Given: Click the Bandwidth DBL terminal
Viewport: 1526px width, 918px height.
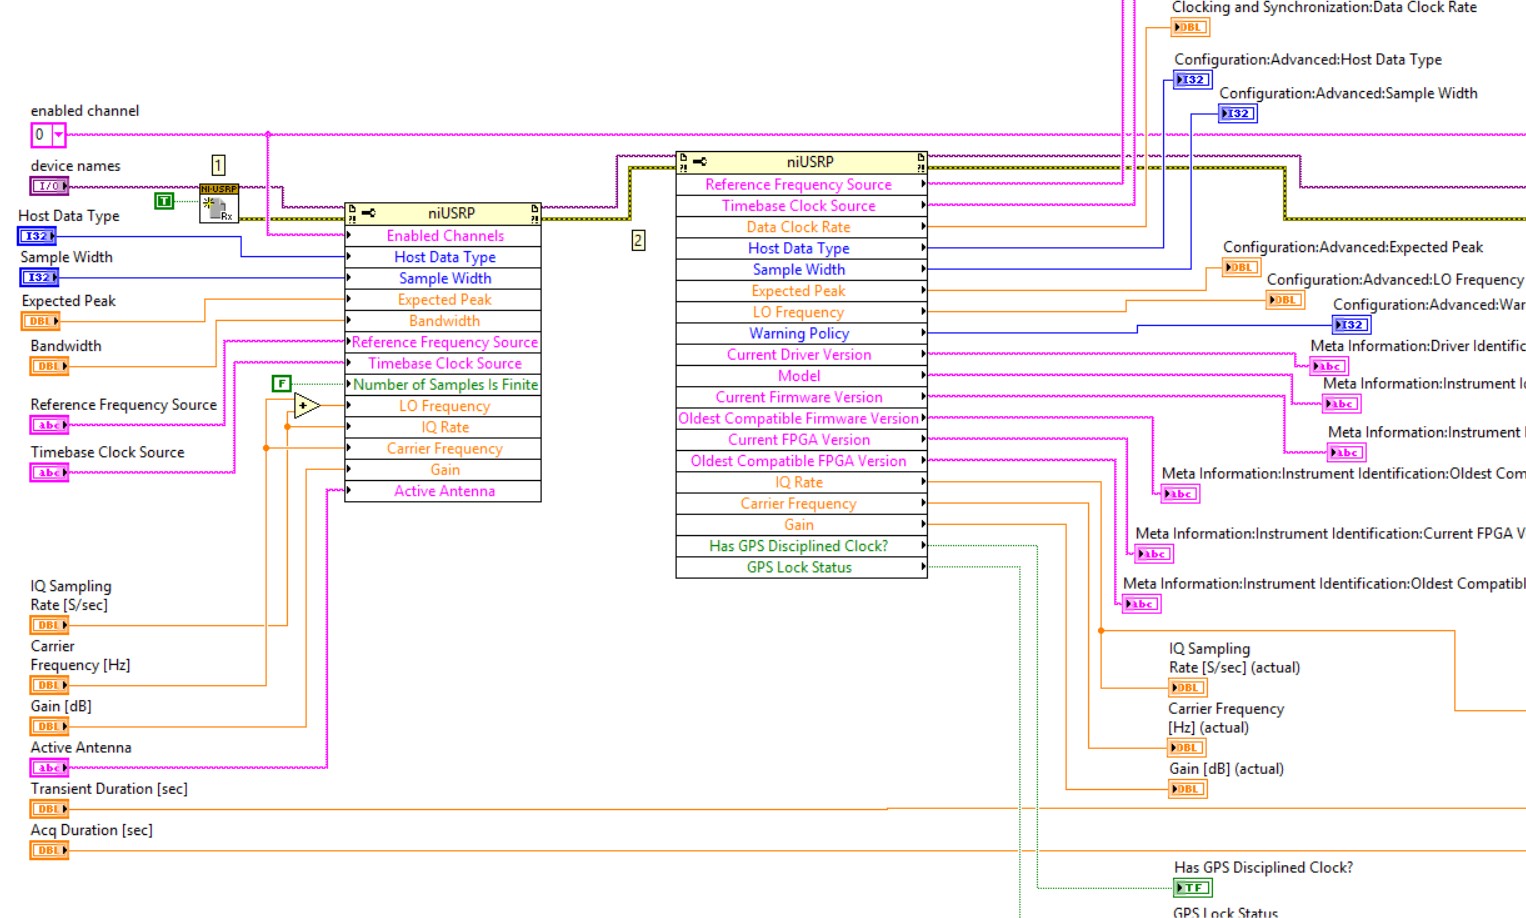Looking at the screenshot, I should 49,366.
